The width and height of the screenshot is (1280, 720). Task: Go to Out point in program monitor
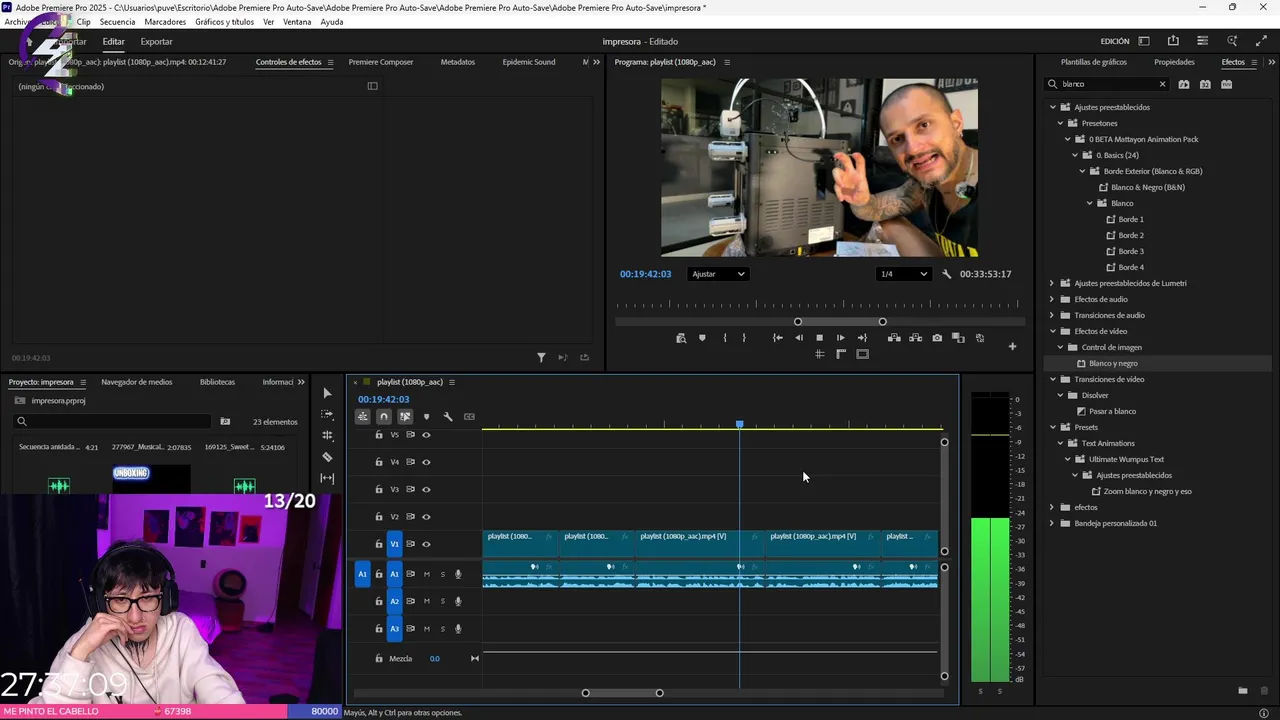pos(862,338)
